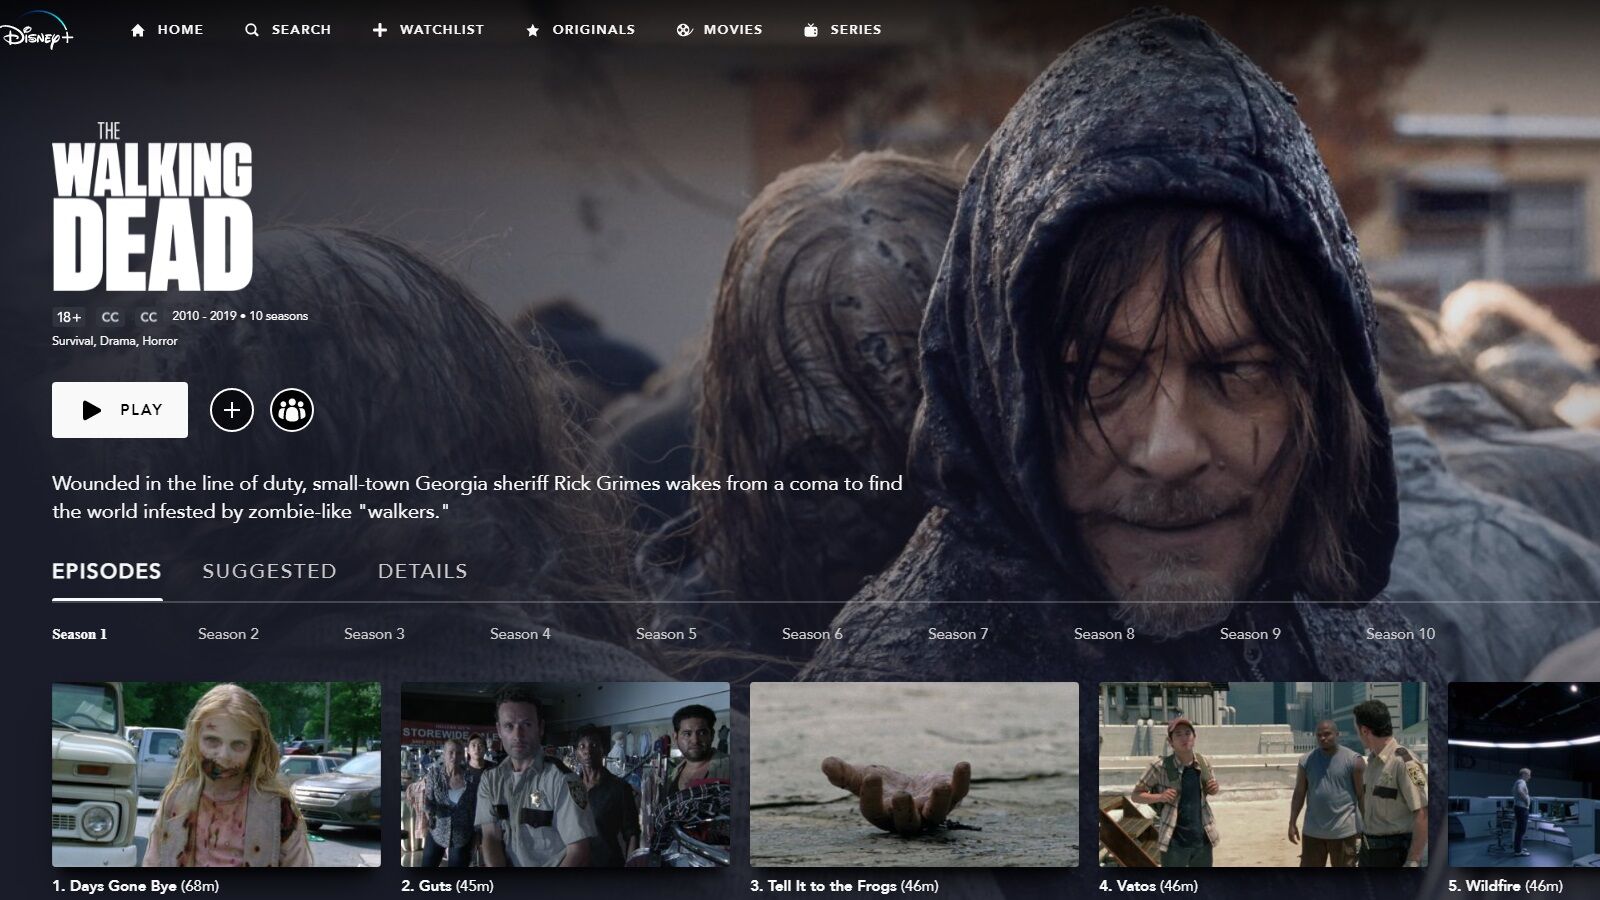1600x900 pixels.
Task: Click the Search magnifier icon
Action: pos(252,30)
